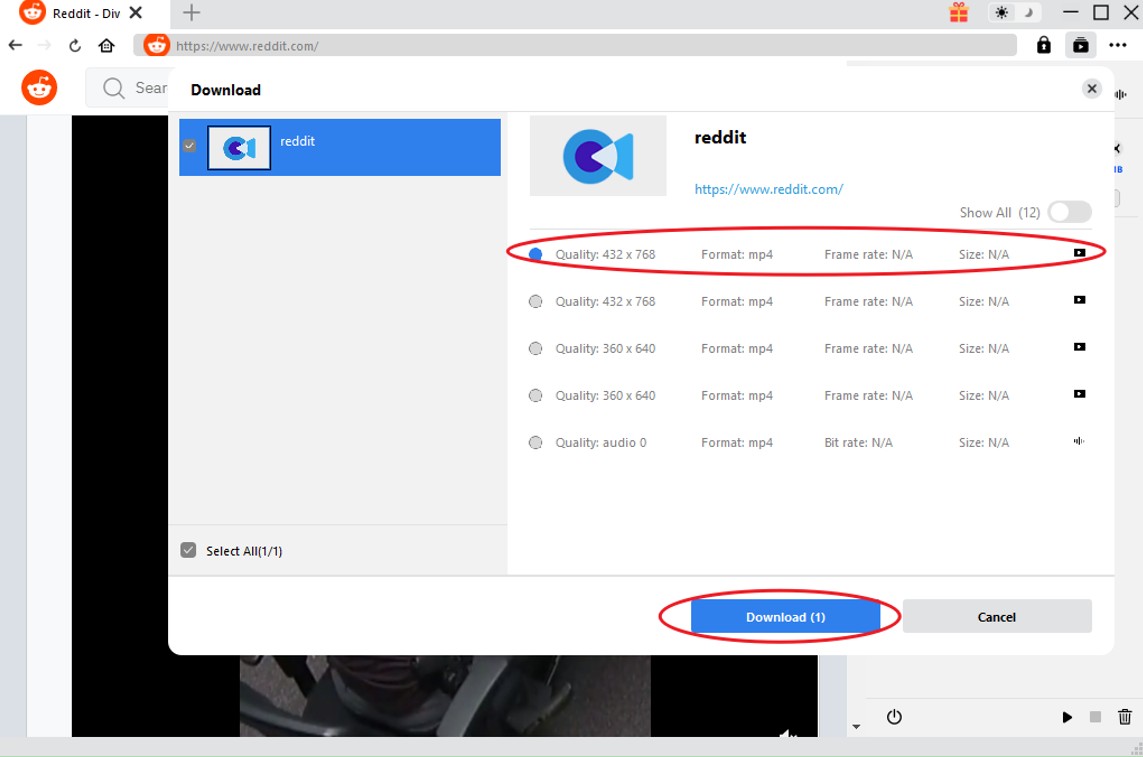Open a new tab with plus button

[x=191, y=13]
